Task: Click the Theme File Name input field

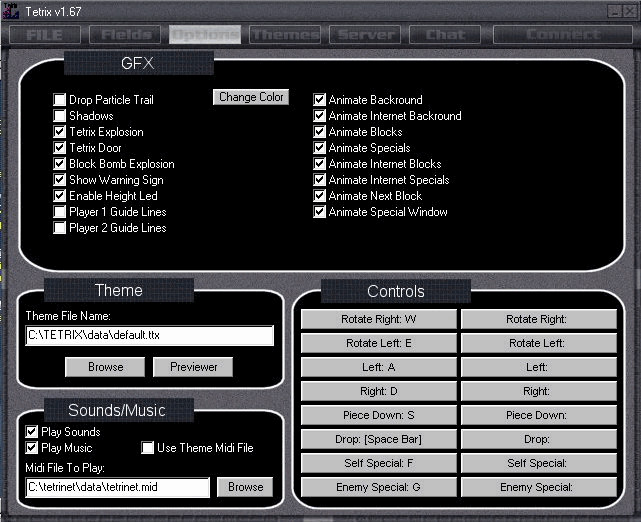Action: pos(149,335)
